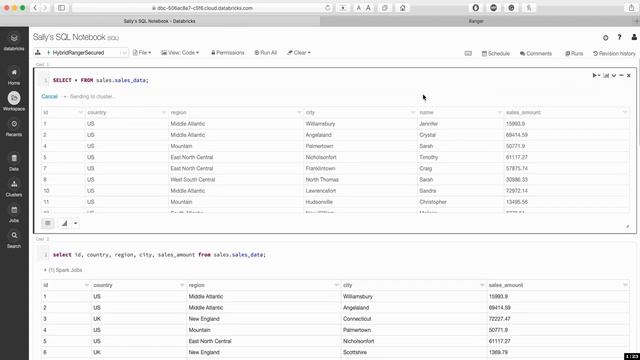Open the Clear menu

[x=299, y=53]
